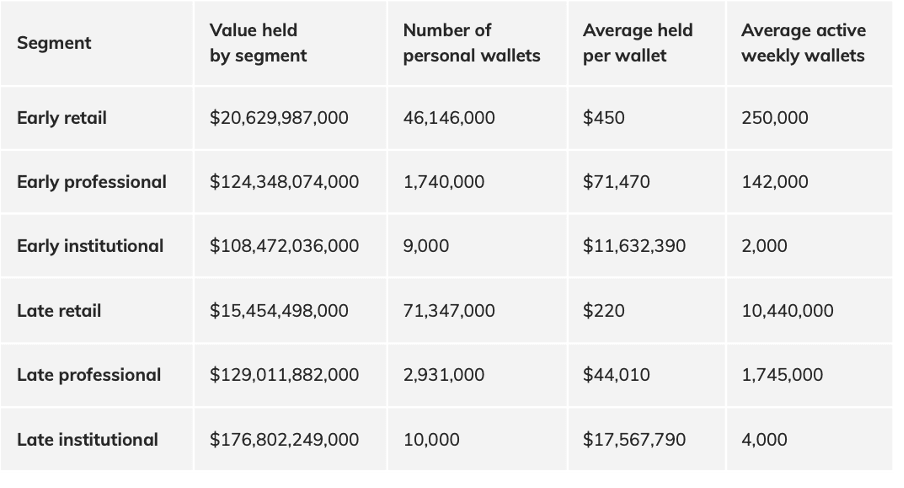Click the Late retail row label
The height and width of the screenshot is (488, 904).
(59, 311)
